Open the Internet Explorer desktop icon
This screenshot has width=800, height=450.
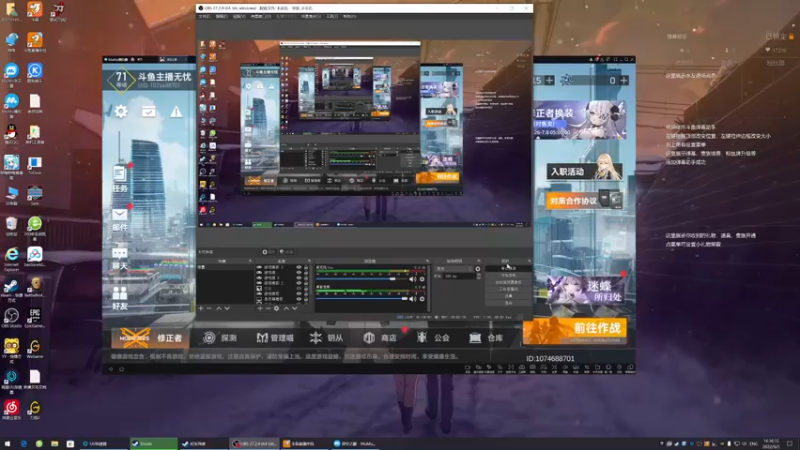coord(11,257)
